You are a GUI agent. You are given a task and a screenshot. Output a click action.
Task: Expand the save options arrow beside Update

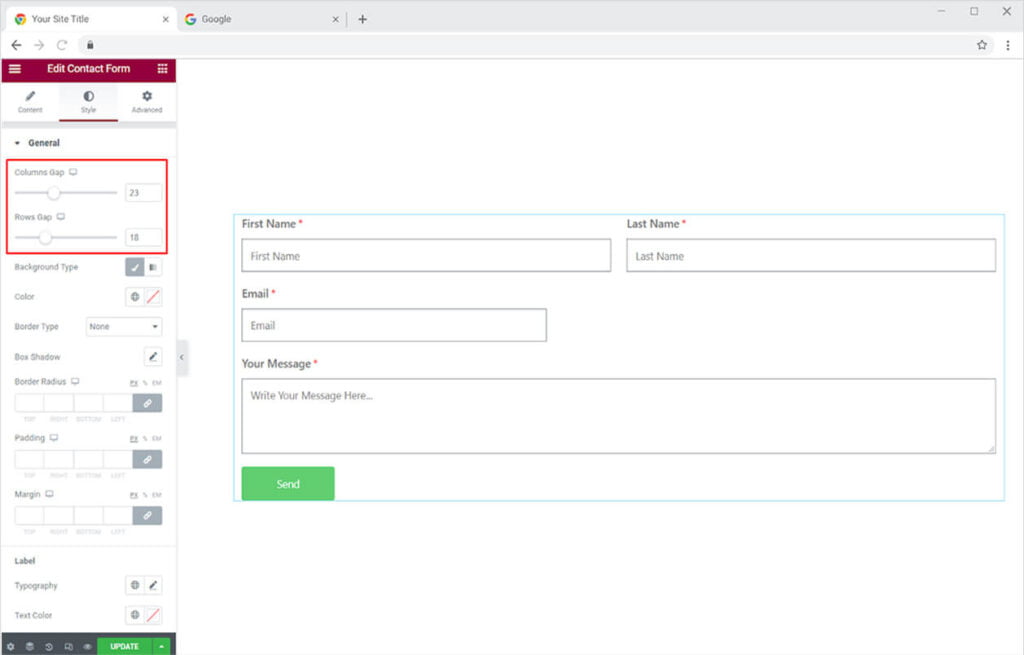(161, 647)
